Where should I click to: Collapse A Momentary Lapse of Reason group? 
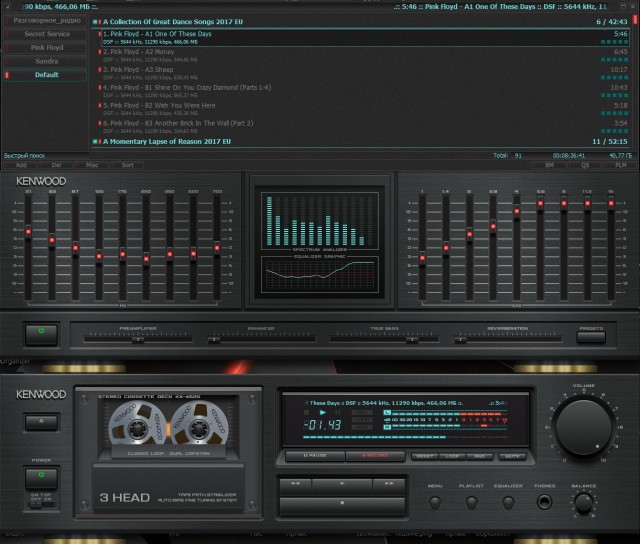(x=95, y=142)
